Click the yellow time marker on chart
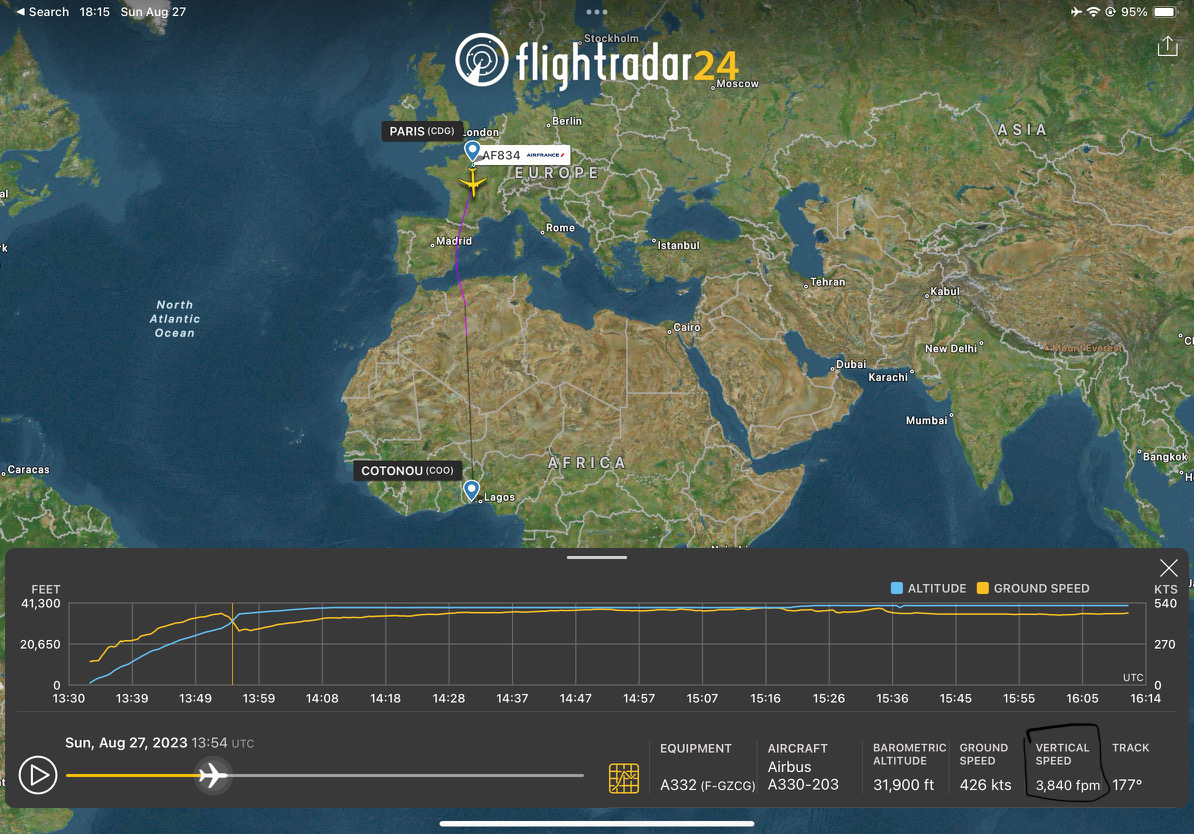1194x834 pixels. click(x=232, y=644)
